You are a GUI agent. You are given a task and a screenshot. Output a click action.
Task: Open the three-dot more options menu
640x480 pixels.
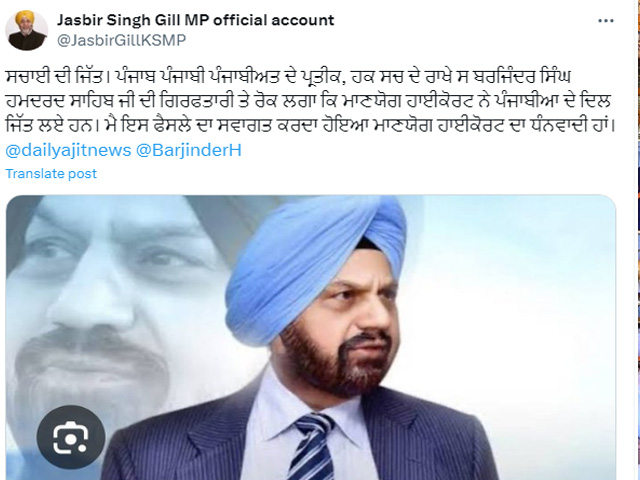tap(606, 21)
